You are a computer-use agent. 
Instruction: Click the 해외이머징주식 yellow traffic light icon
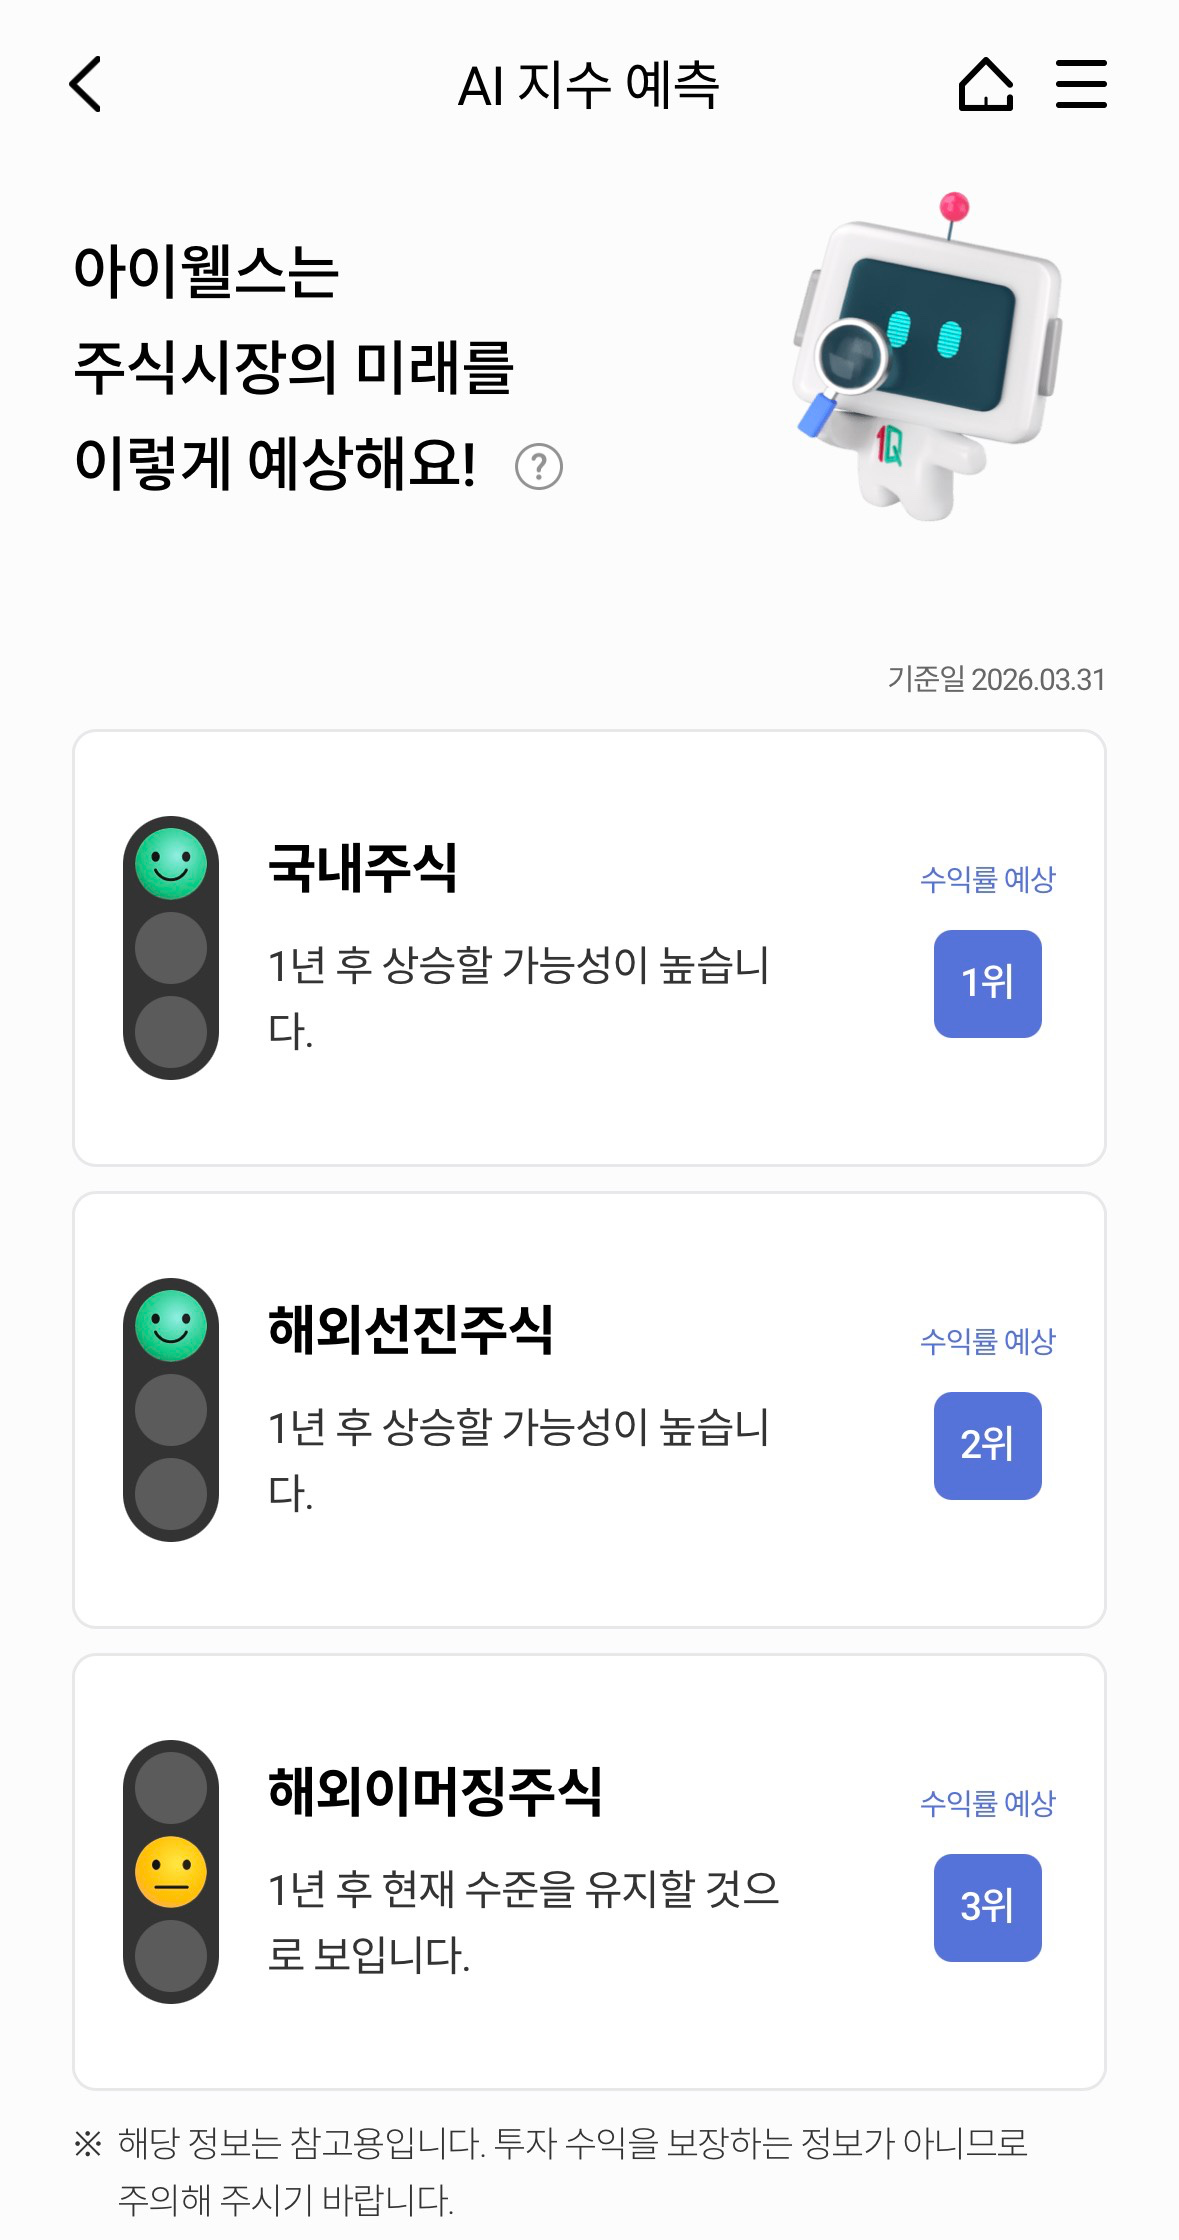(x=171, y=1872)
